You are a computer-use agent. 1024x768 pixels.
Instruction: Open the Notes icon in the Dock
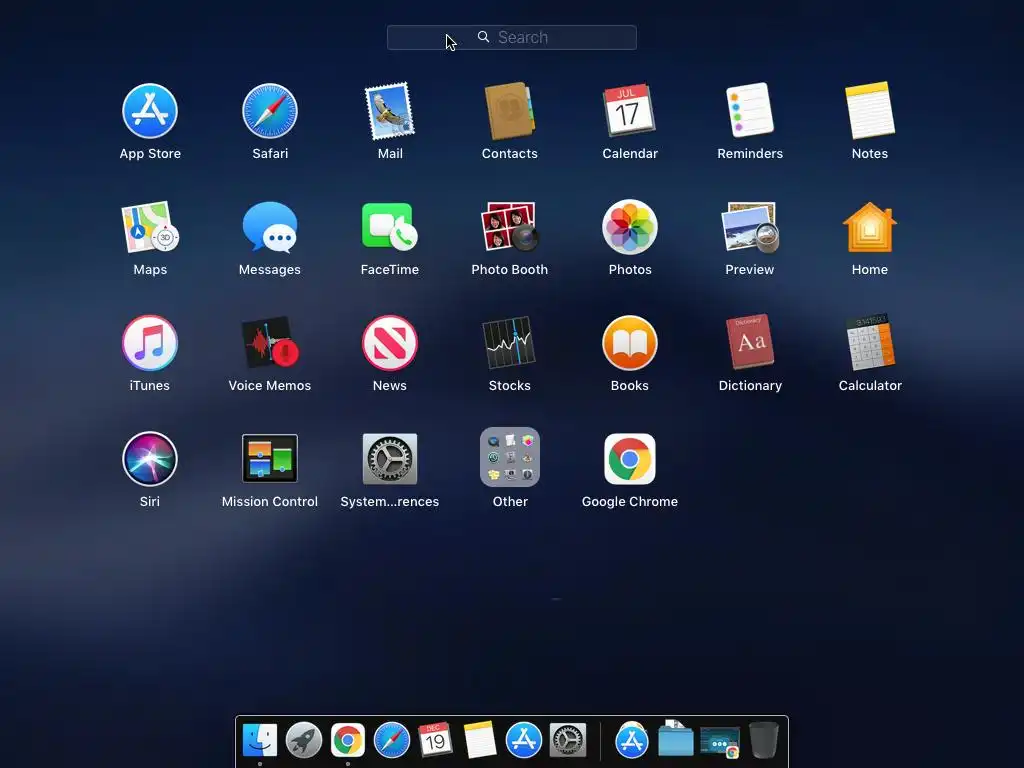(479, 740)
